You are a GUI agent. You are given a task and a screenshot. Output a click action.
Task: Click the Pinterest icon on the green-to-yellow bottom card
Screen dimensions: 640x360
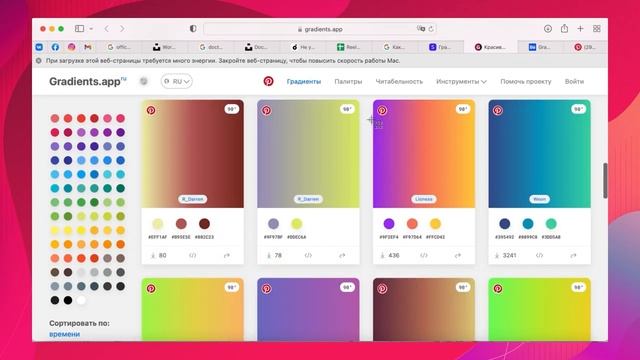pos(498,289)
